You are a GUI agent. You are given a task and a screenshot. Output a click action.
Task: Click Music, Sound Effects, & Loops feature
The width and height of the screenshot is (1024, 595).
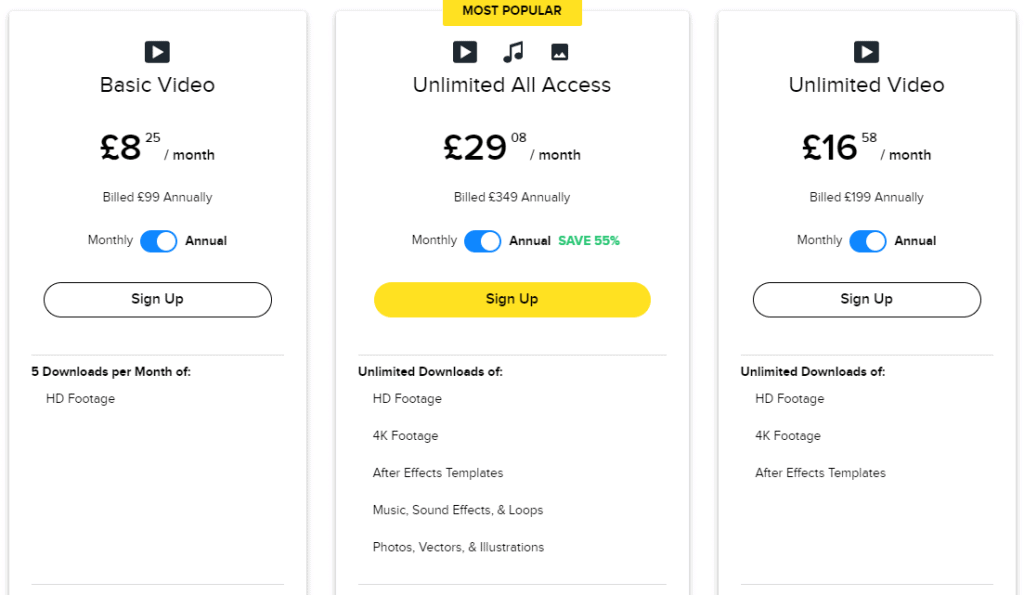coord(458,510)
